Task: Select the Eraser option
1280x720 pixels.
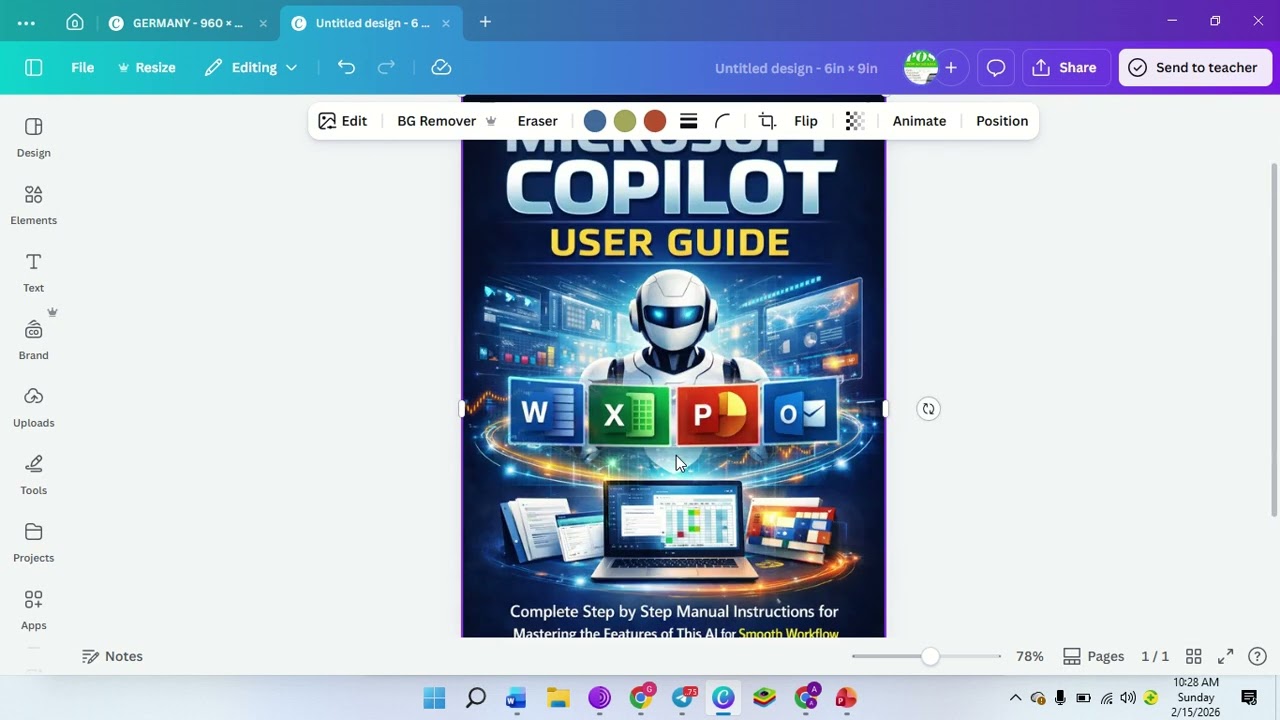Action: point(537,121)
